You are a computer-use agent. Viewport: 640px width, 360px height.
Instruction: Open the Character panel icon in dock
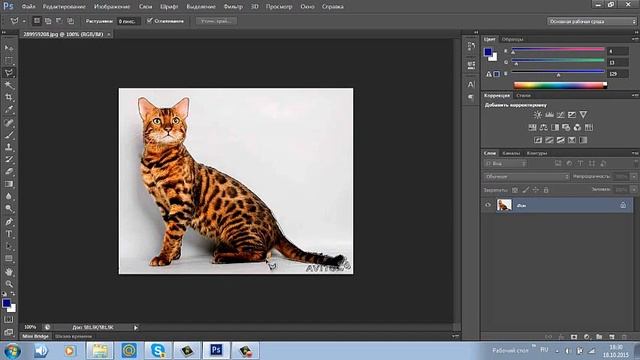[471, 84]
